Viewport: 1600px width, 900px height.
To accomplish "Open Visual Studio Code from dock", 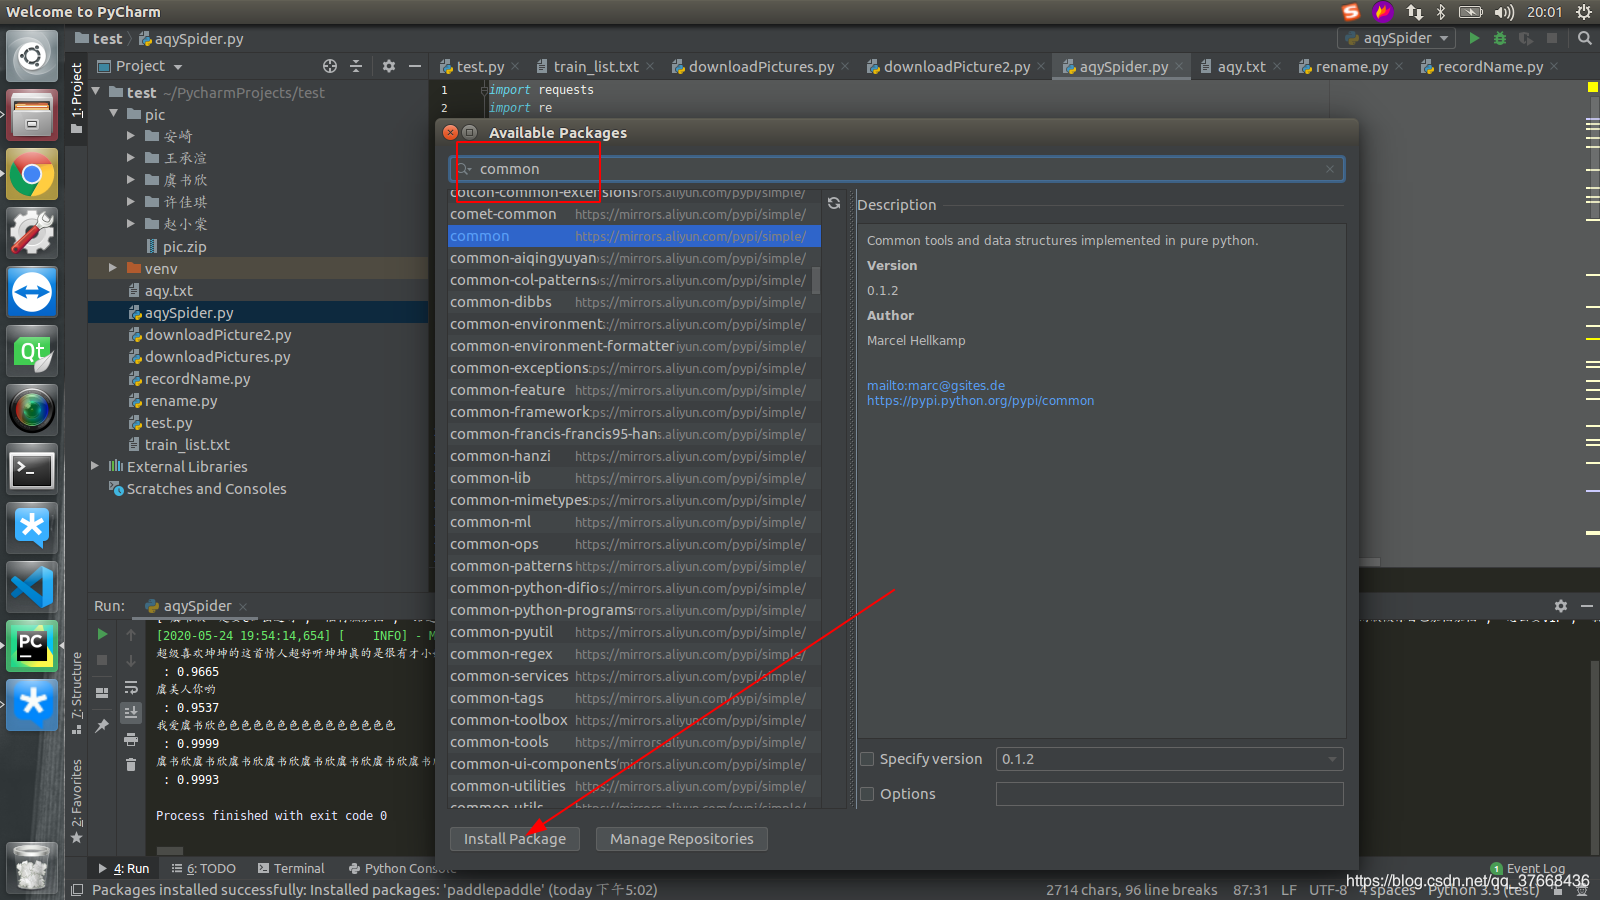I will 32,587.
